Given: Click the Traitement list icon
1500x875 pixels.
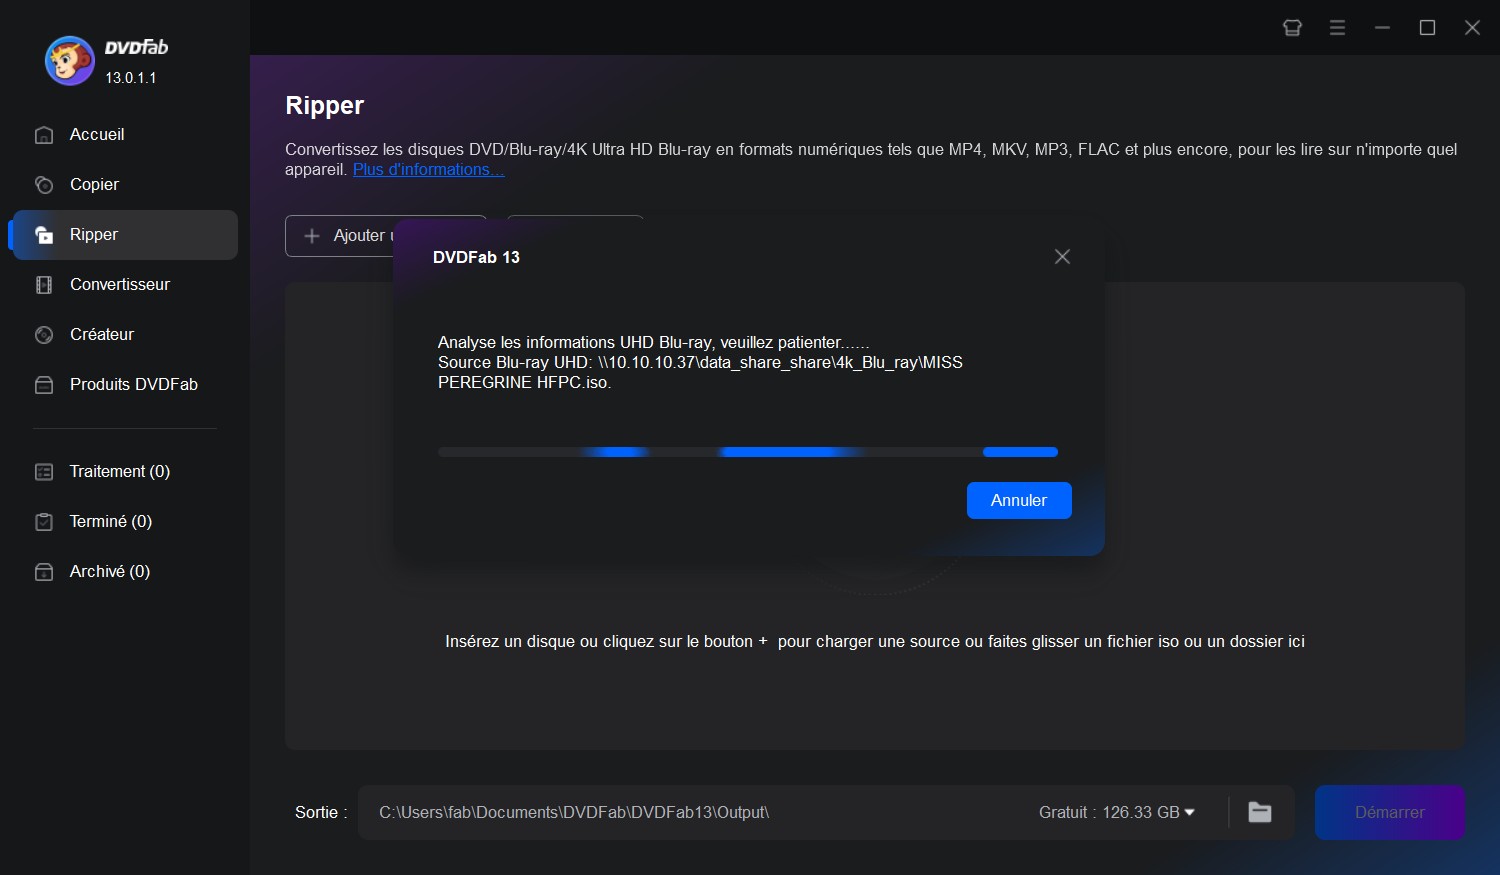Looking at the screenshot, I should (x=44, y=471).
